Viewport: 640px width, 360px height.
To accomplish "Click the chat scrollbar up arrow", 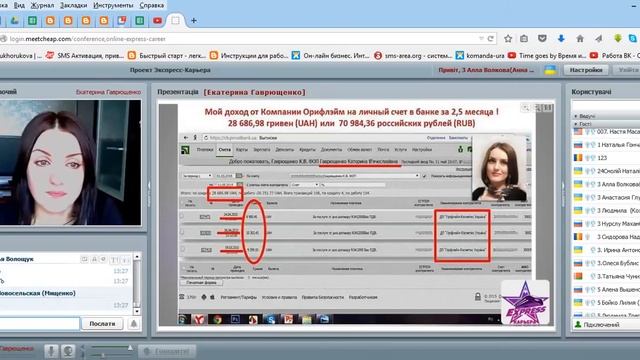I will 137,257.
